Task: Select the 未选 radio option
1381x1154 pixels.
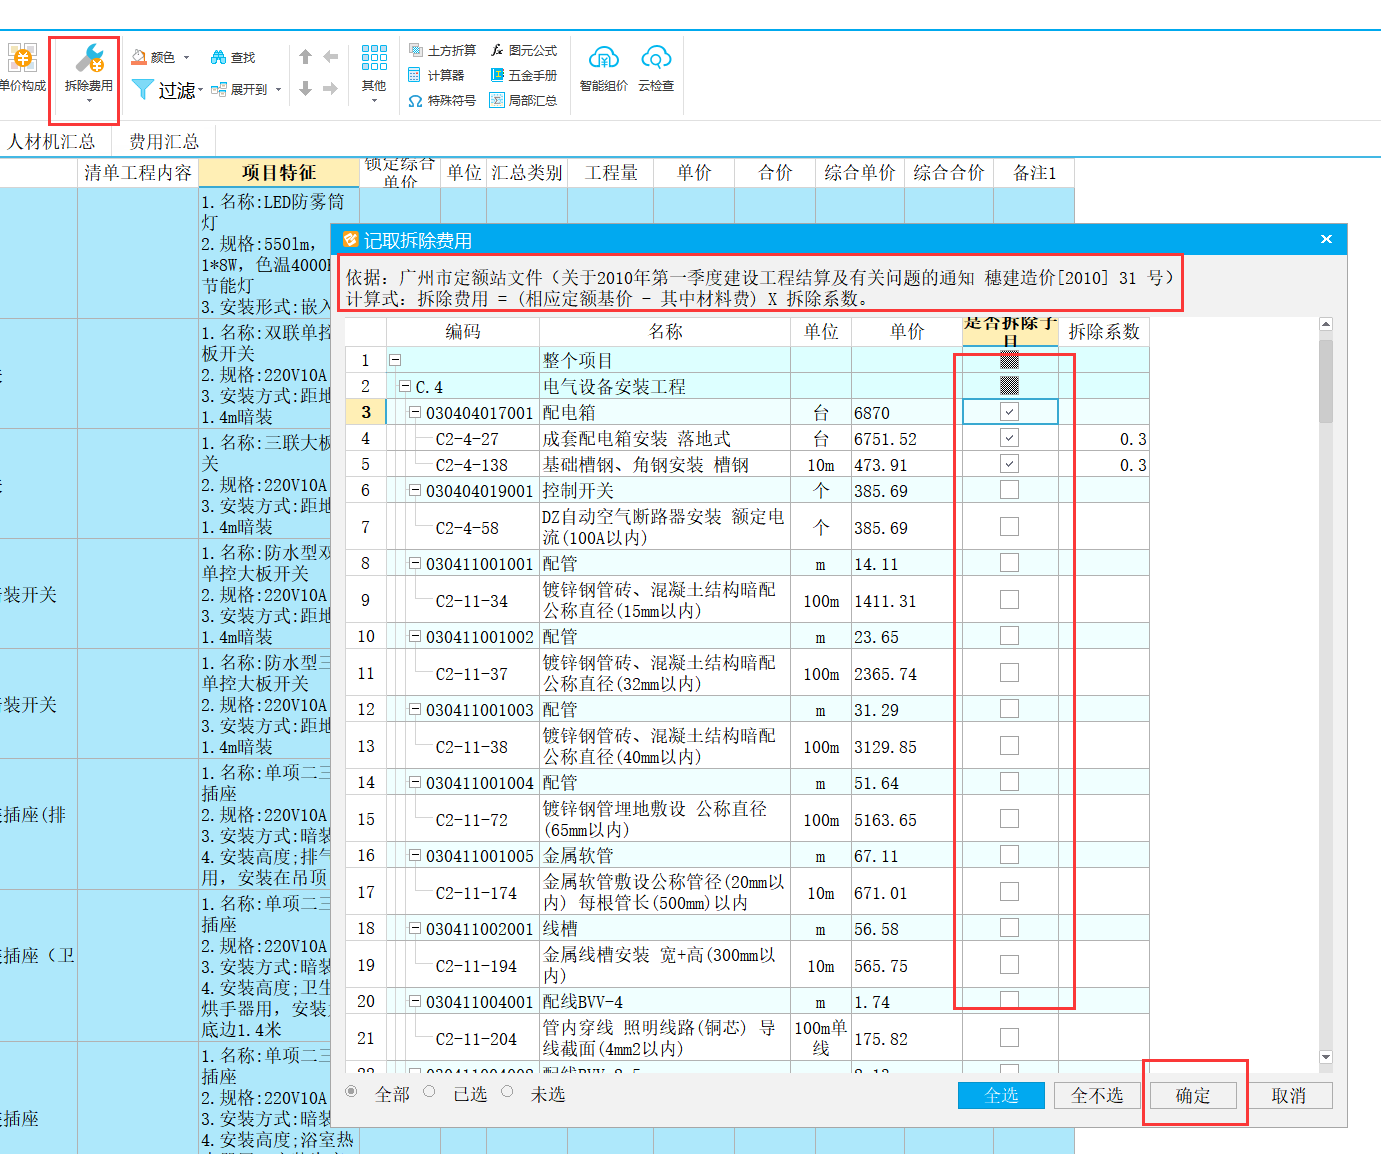Action: click(x=508, y=1092)
